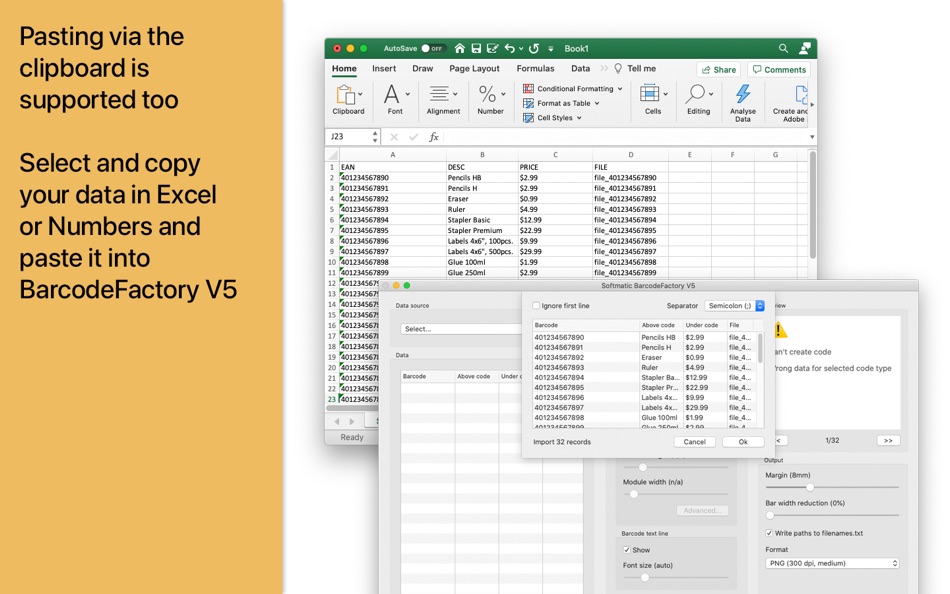950x594 pixels.
Task: Click the formula bar confirm checkmark icon
Action: pyautogui.click(x=413, y=137)
